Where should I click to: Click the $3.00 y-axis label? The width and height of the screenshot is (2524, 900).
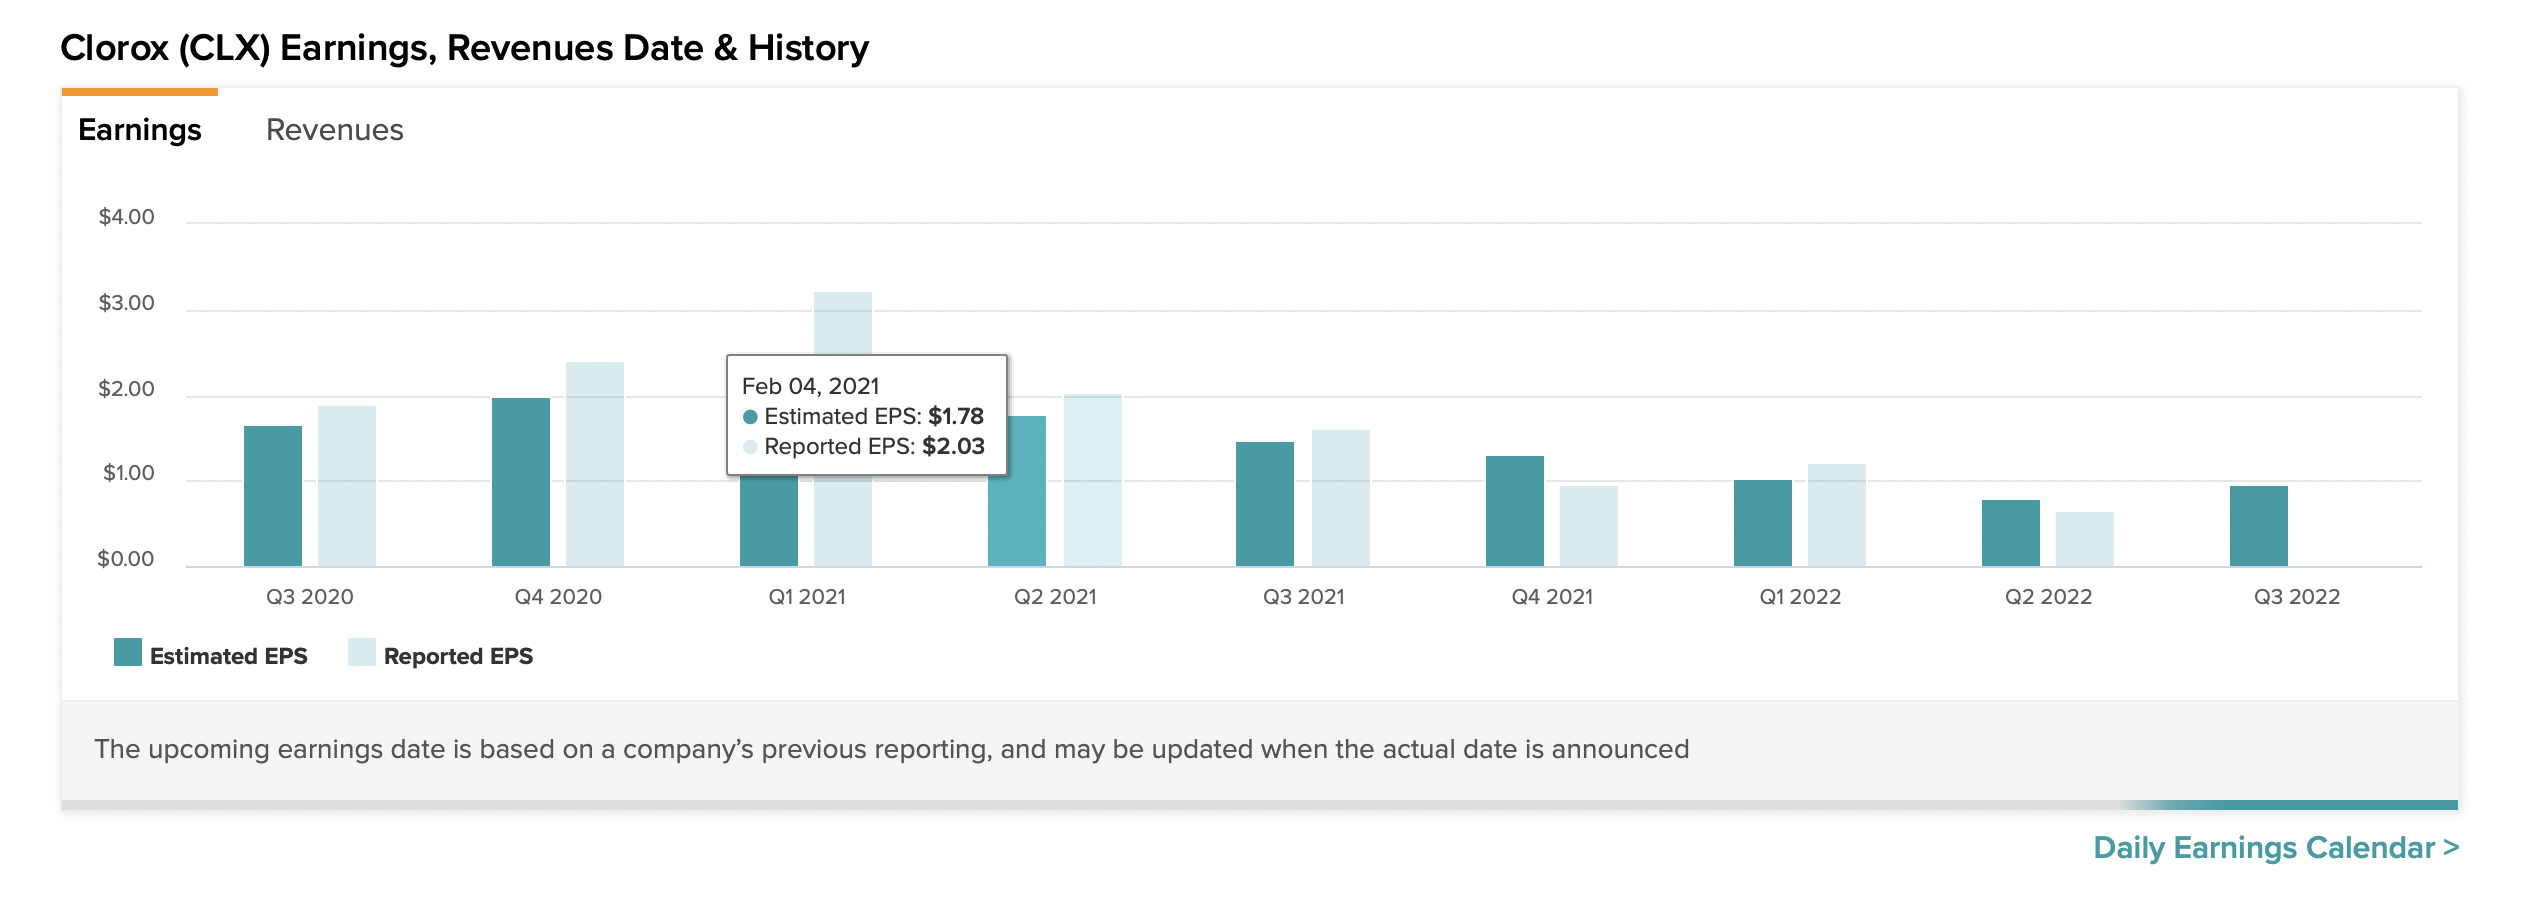[126, 303]
